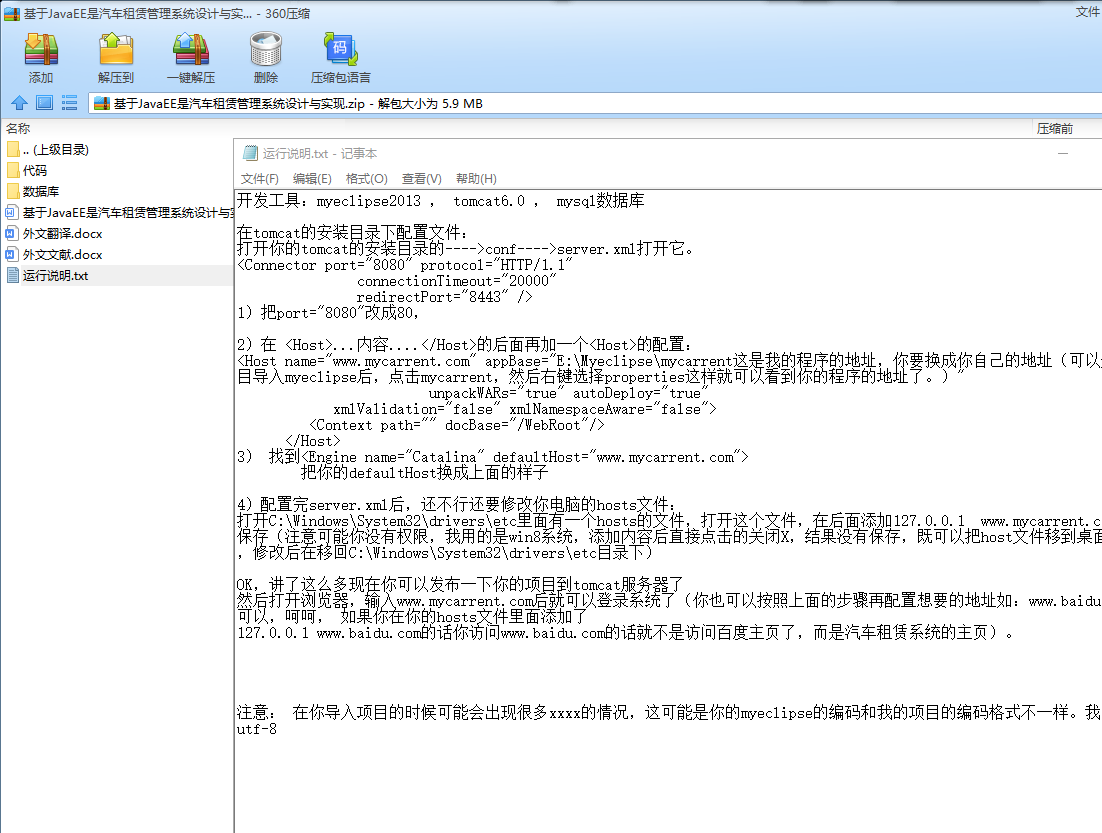Image resolution: width=1102 pixels, height=833 pixels.
Task: Select the 代码 folder icon
Action: 13,170
